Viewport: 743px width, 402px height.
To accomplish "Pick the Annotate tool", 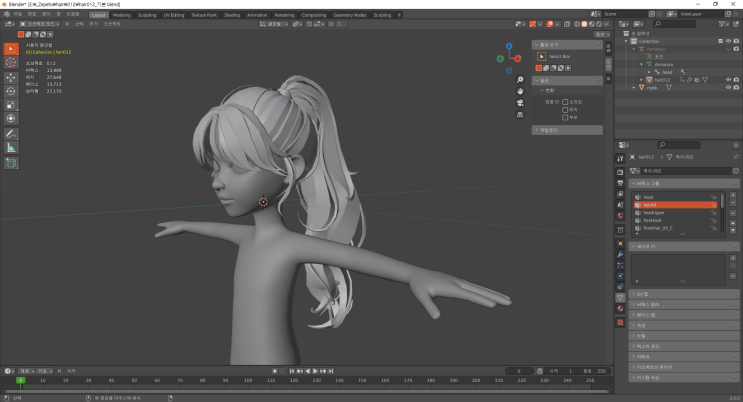I will 11,133.
